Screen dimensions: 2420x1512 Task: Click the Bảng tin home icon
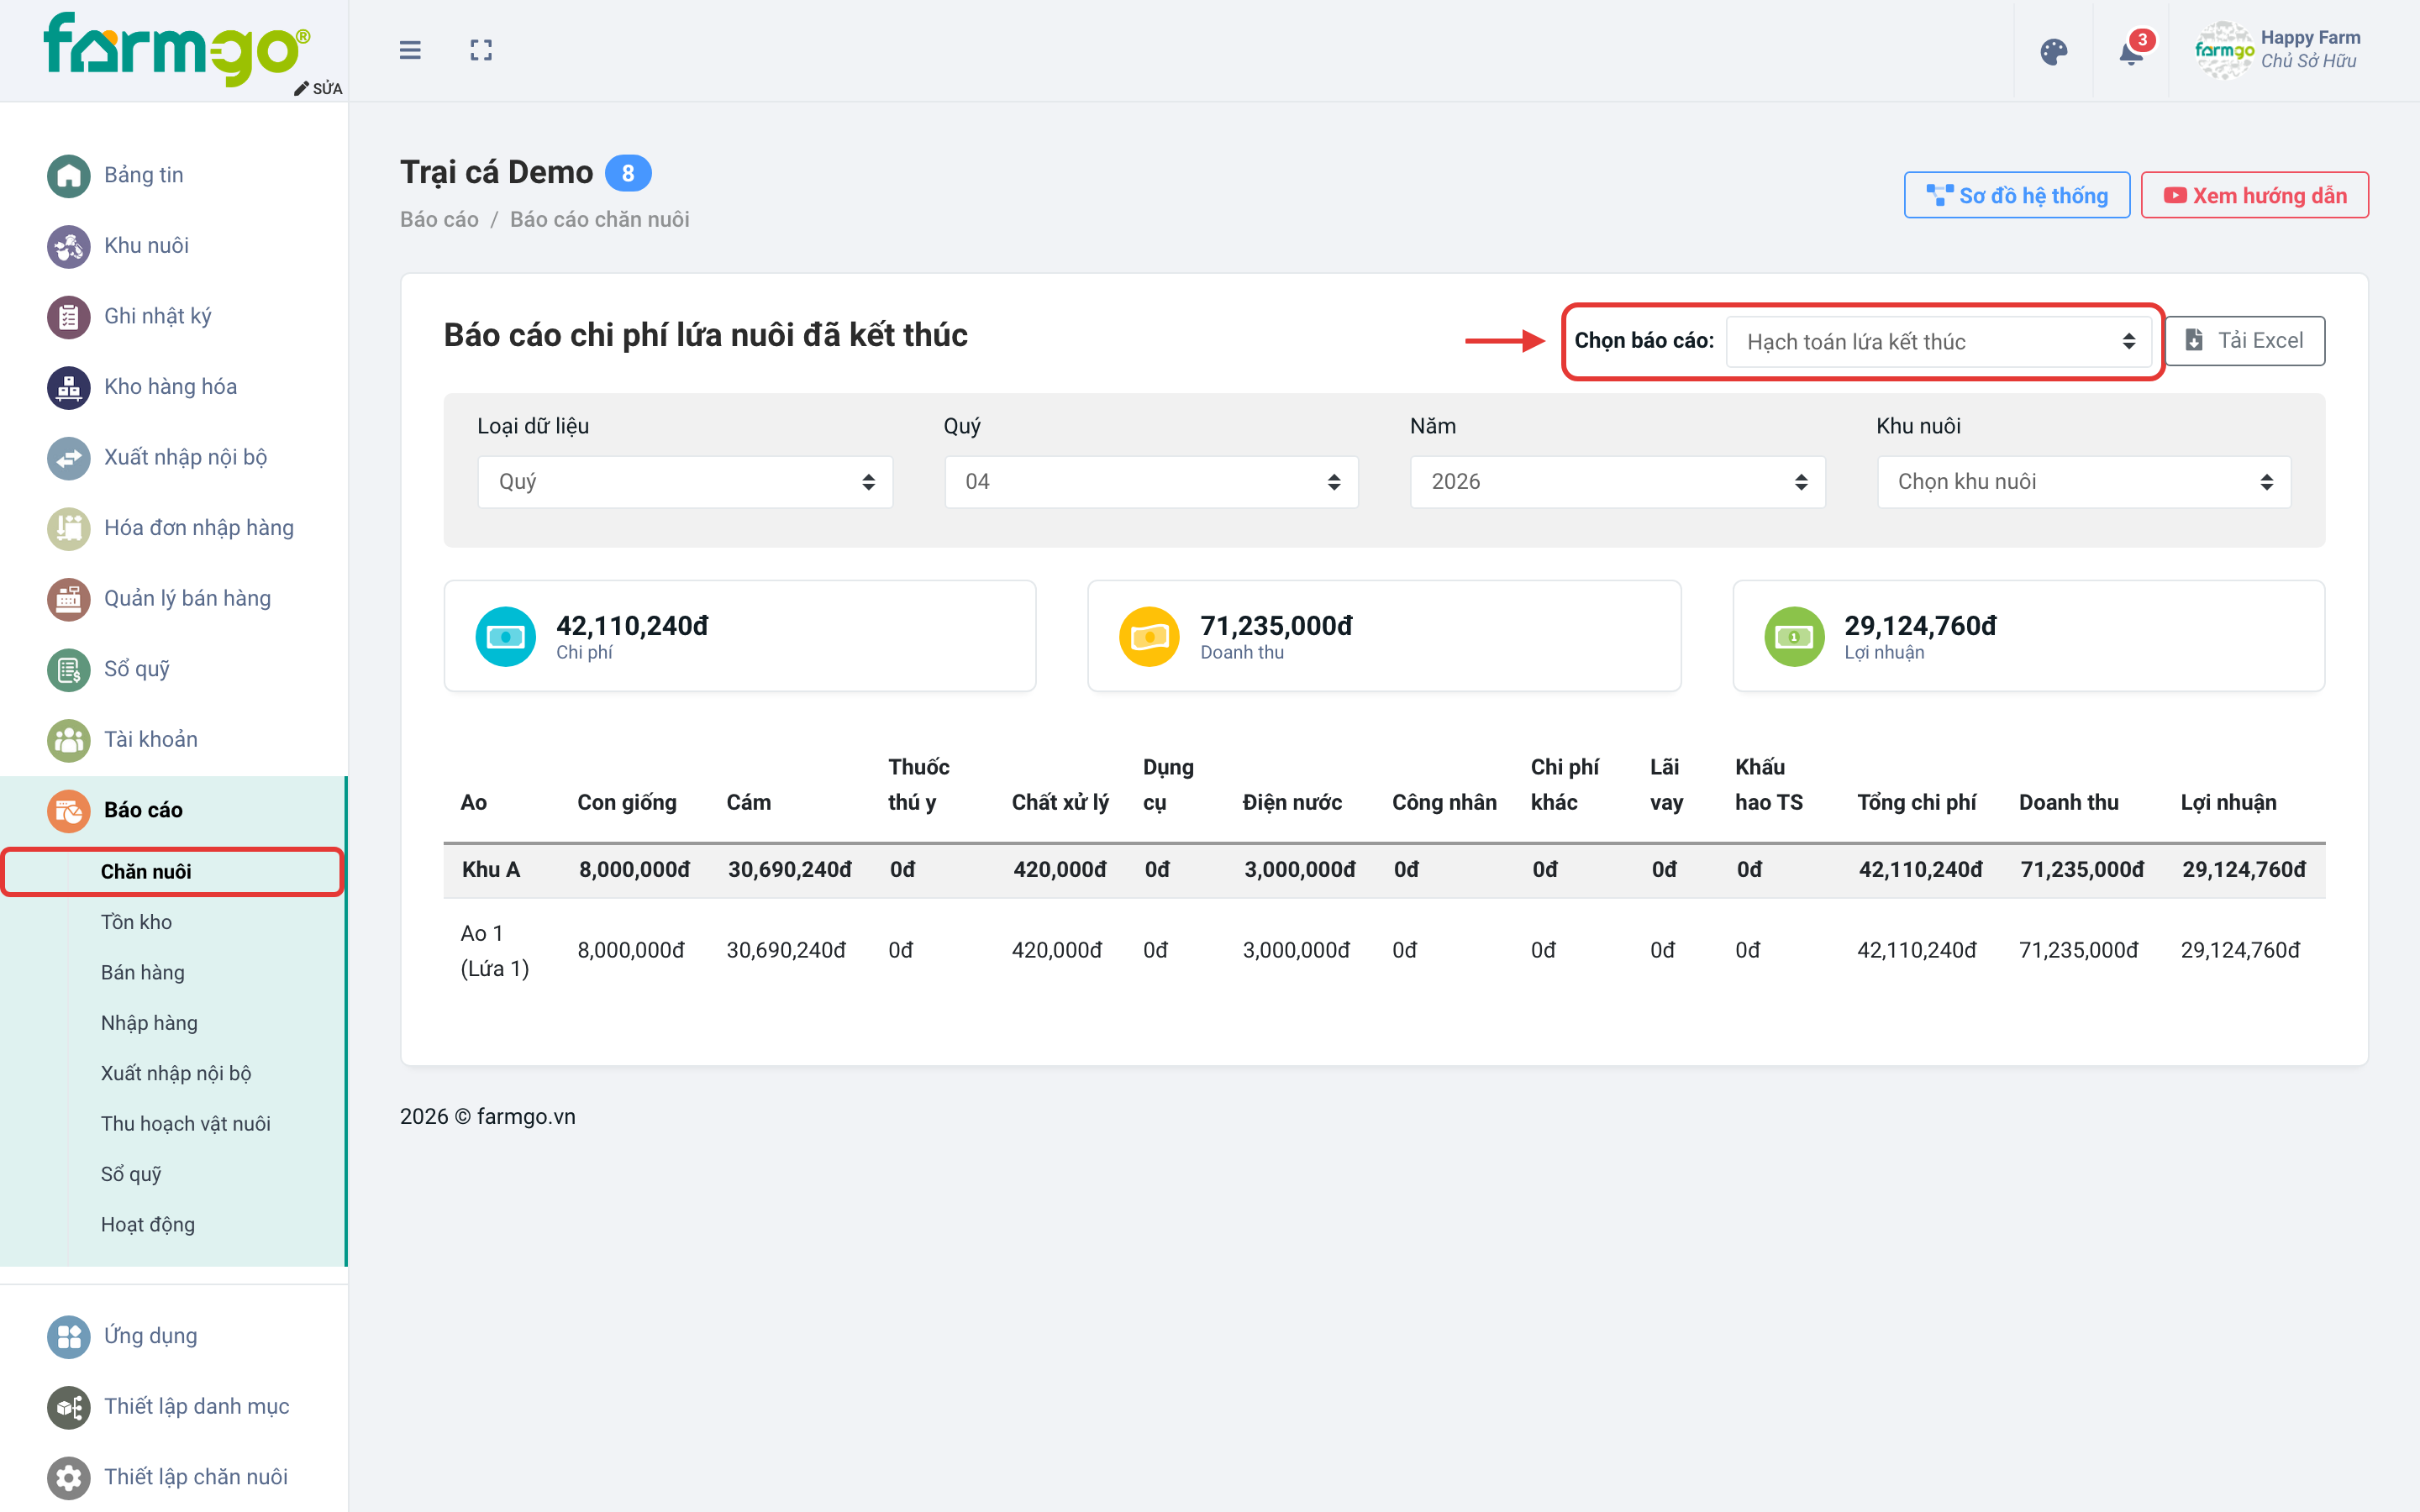pyautogui.click(x=69, y=176)
